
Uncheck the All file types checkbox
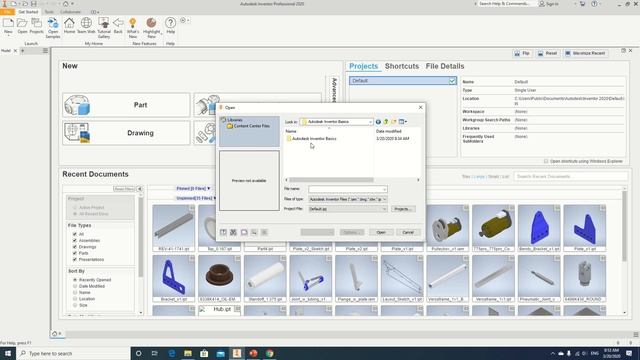[75, 234]
